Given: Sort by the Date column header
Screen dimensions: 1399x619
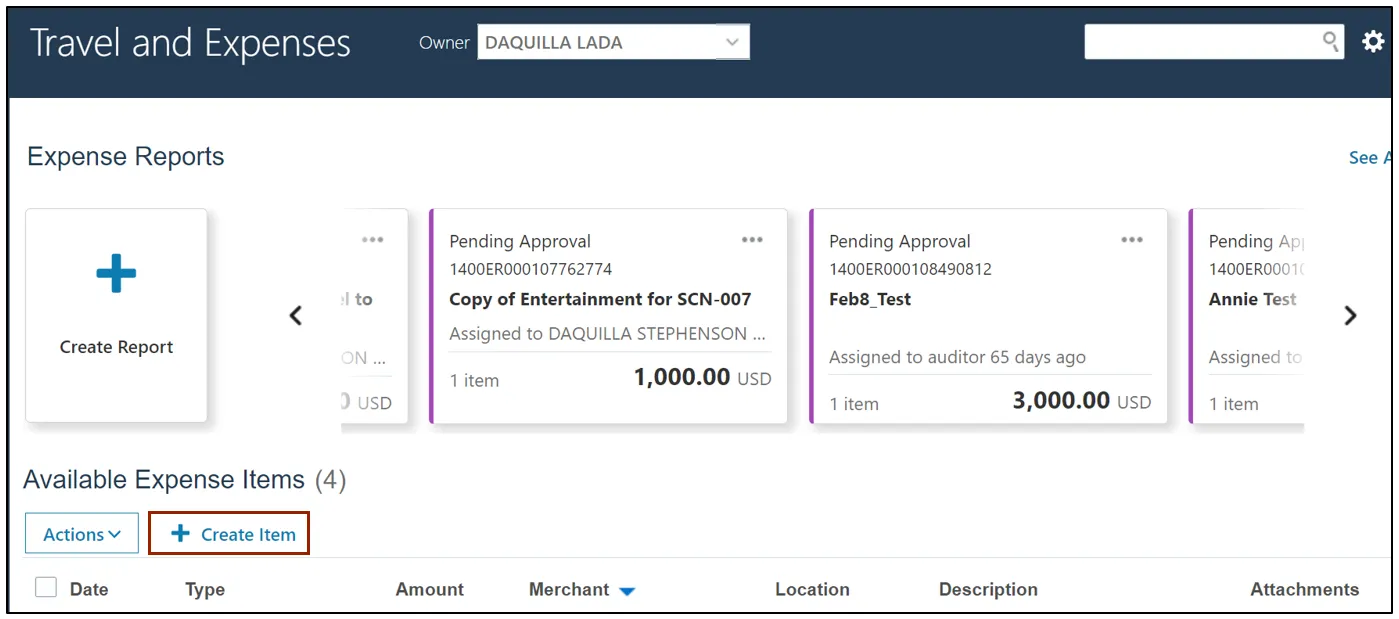Looking at the screenshot, I should click(x=89, y=589).
